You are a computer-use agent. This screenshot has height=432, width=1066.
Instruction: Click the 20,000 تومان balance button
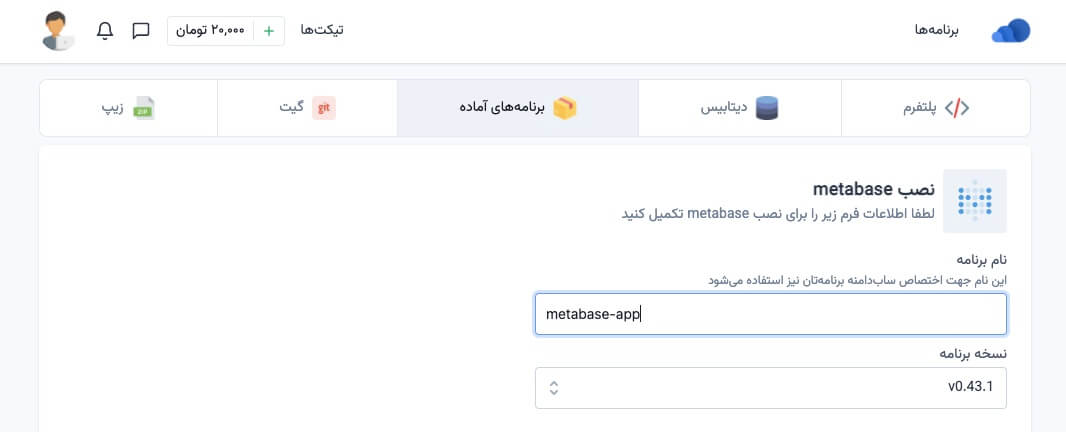(211, 31)
